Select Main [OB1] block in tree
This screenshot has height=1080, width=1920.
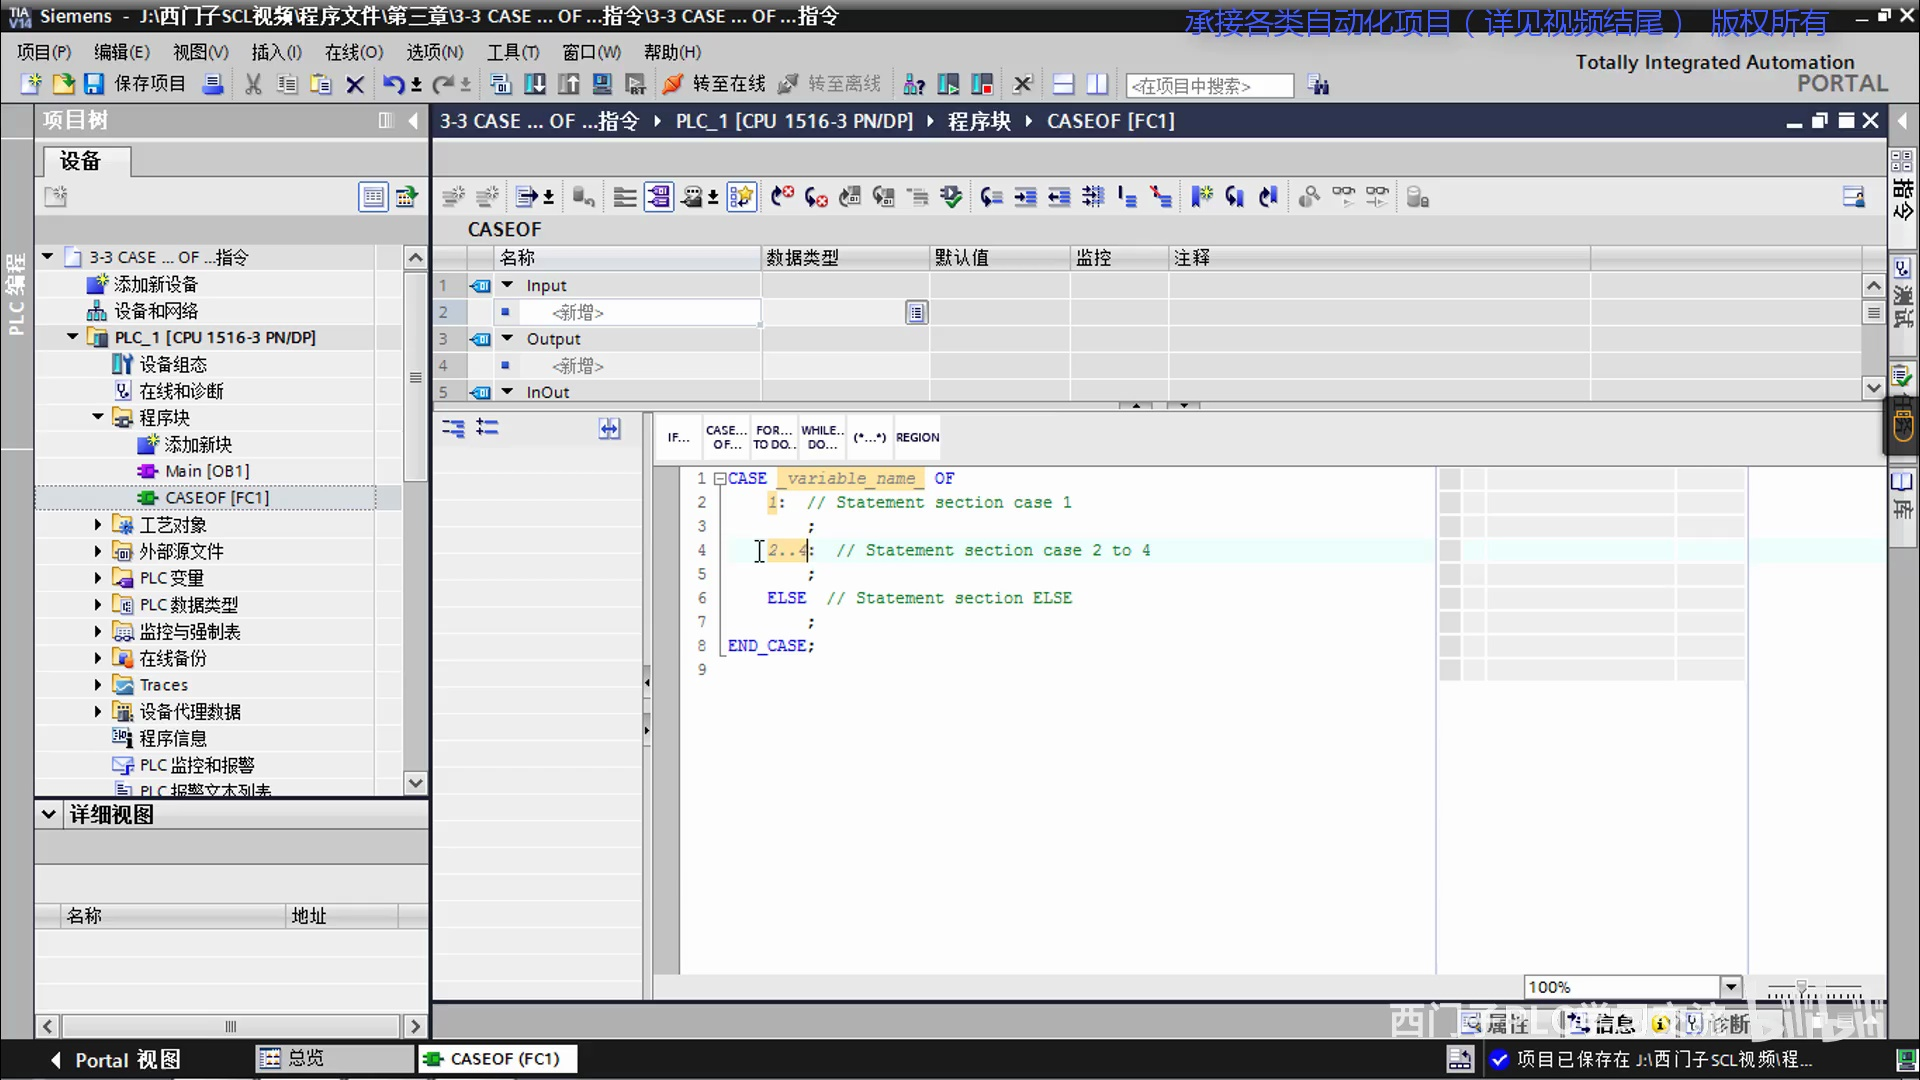pos(206,471)
